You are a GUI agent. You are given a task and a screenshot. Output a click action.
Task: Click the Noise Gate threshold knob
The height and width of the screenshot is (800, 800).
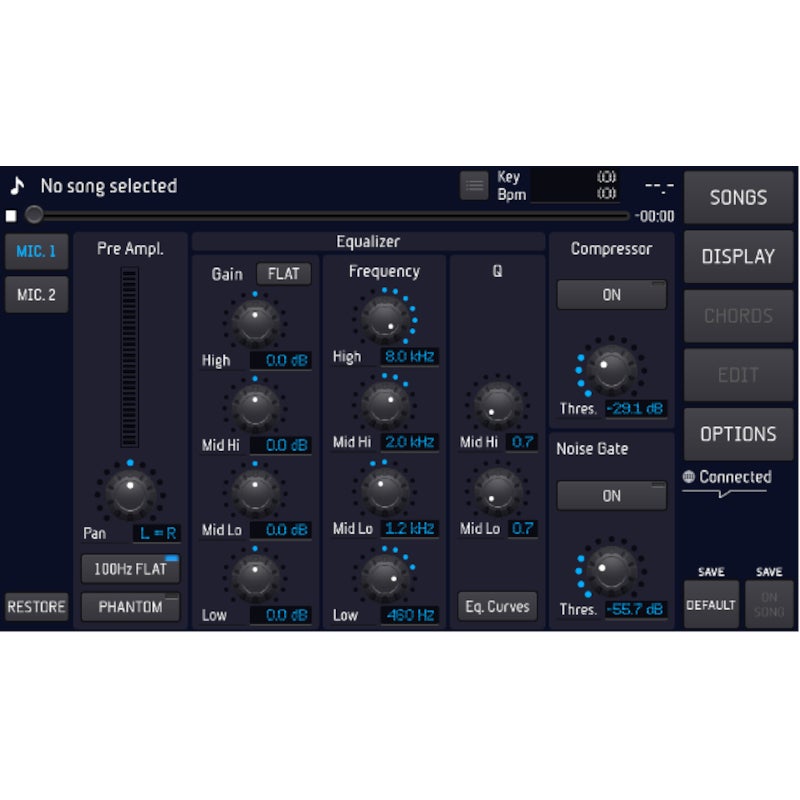click(x=611, y=571)
